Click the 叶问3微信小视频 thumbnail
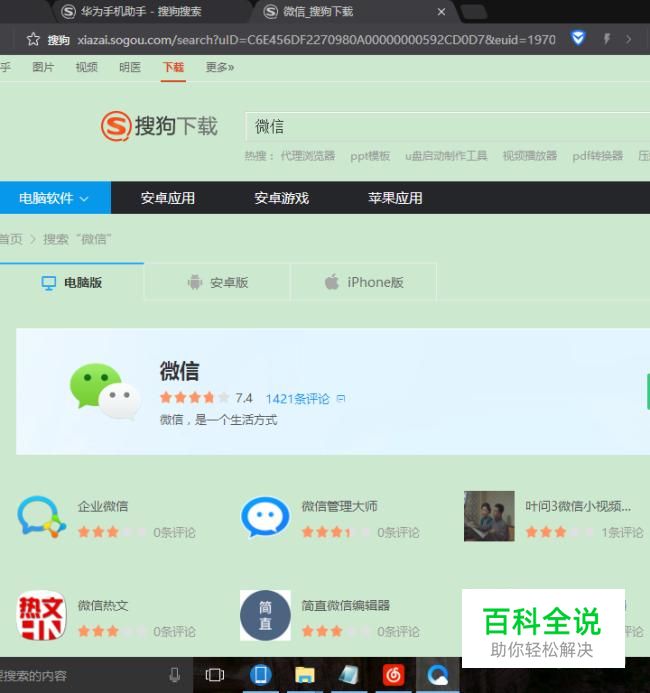This screenshot has height=693, width=650. (x=489, y=516)
